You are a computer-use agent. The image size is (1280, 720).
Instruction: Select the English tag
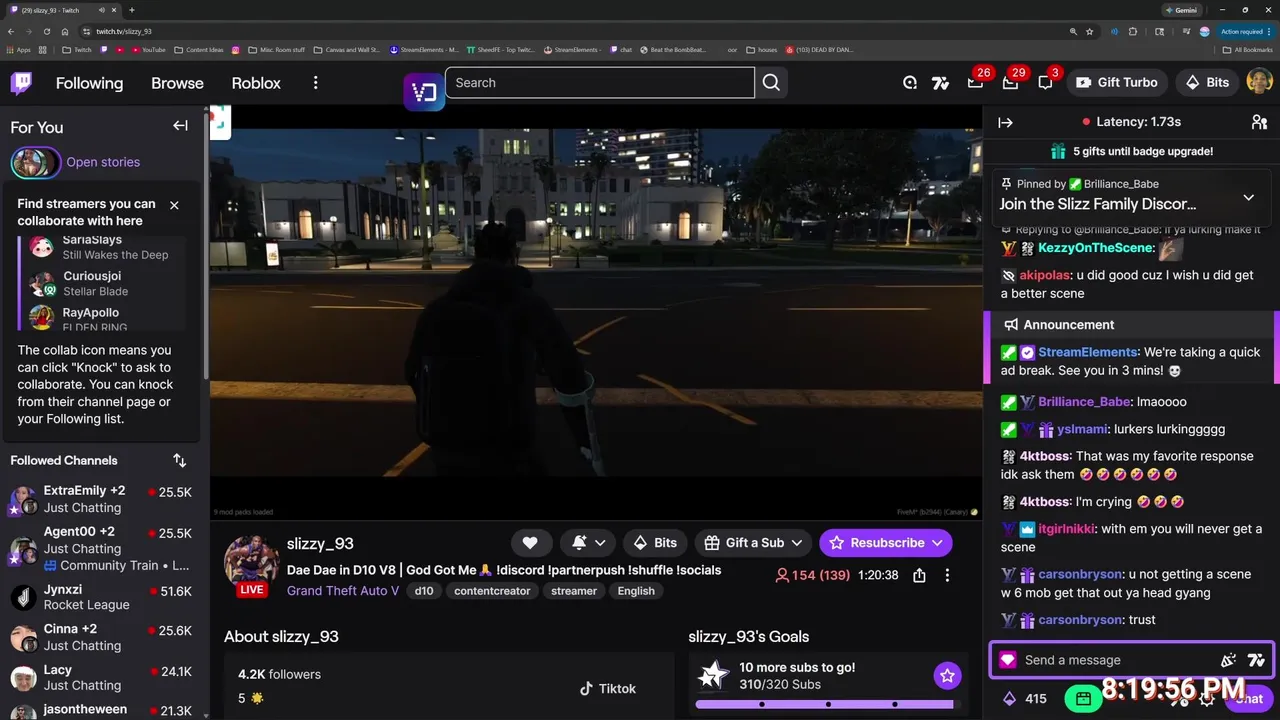(636, 591)
